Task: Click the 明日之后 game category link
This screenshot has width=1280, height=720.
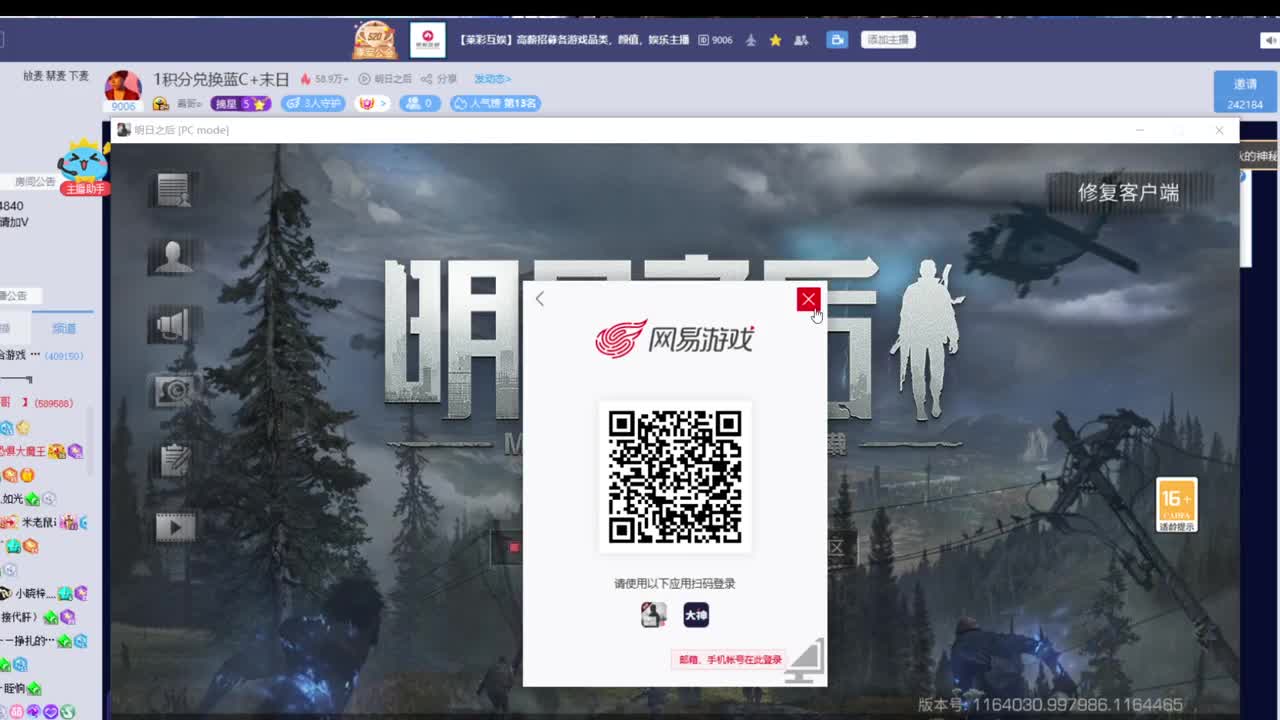Action: [x=385, y=79]
